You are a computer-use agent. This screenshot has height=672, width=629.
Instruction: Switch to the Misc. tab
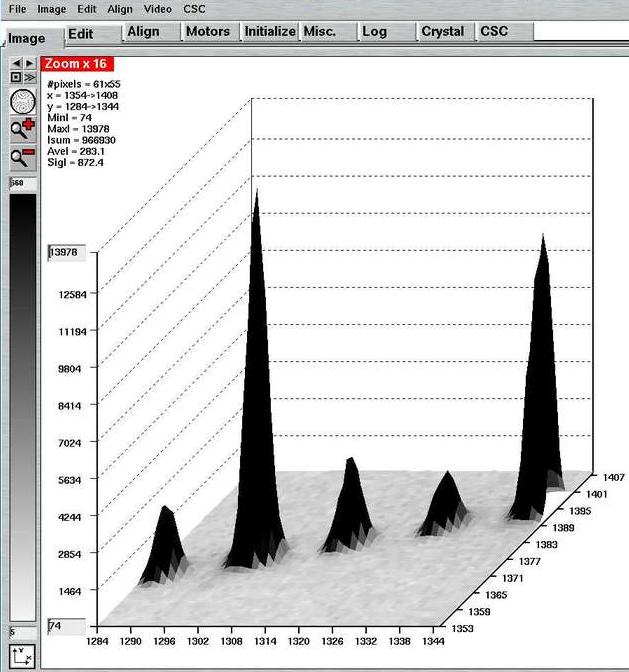[x=329, y=32]
